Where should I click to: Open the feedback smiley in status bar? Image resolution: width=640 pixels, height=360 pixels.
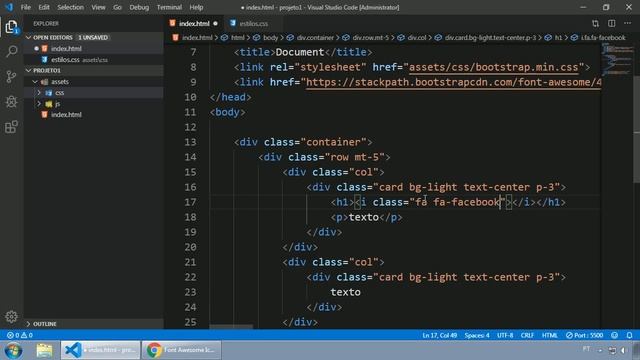point(615,335)
